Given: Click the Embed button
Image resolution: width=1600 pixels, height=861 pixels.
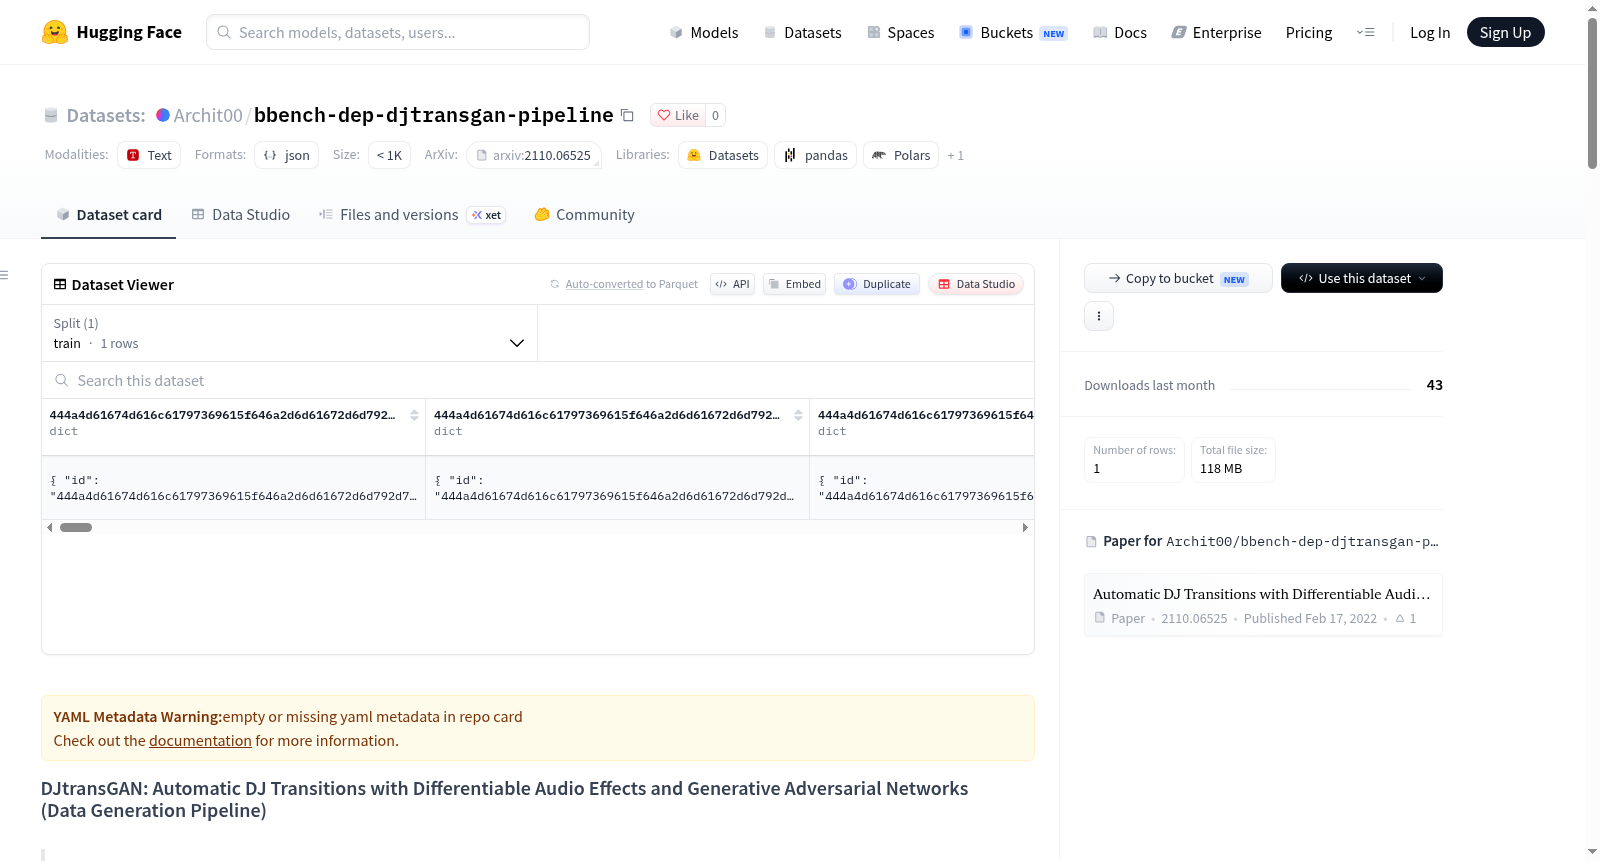Looking at the screenshot, I should [x=795, y=284].
